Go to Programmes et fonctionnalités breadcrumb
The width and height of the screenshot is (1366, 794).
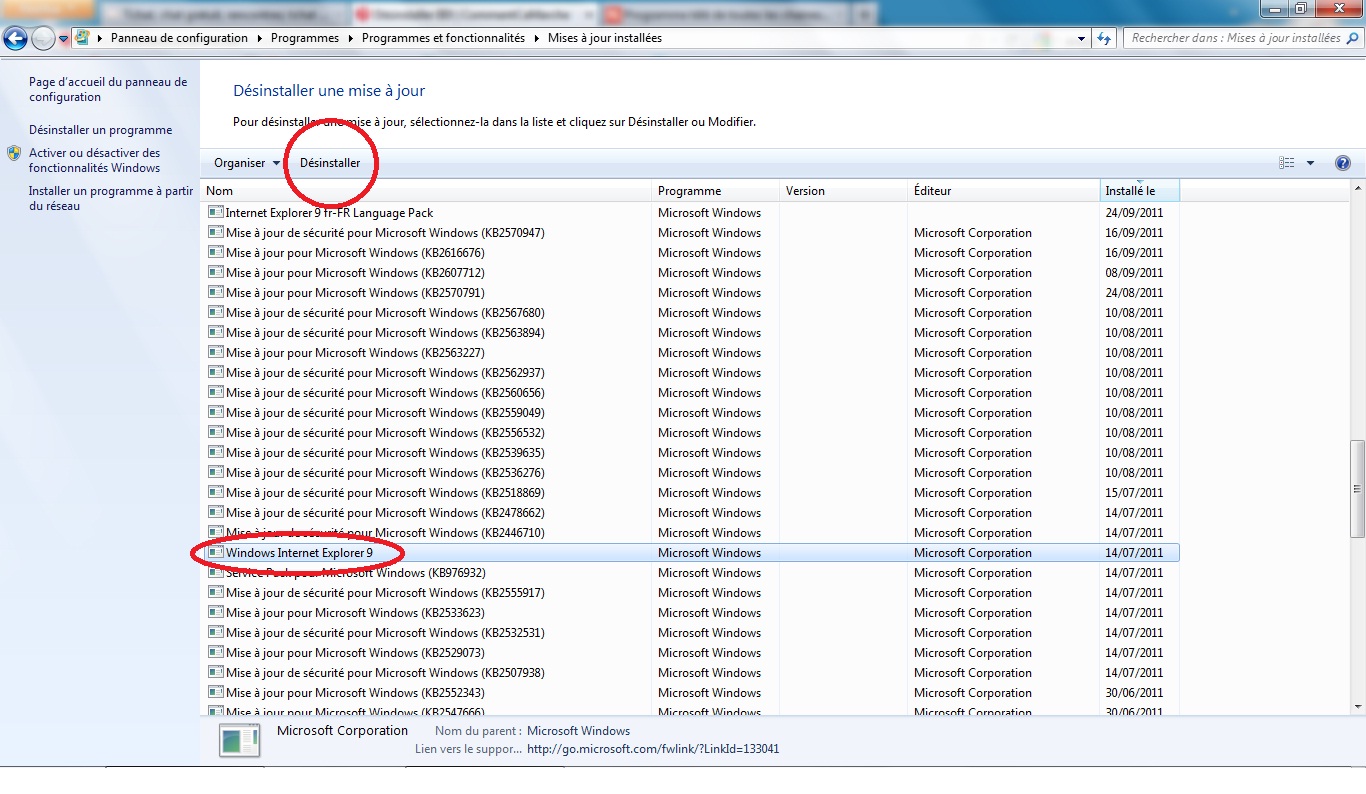pos(443,38)
